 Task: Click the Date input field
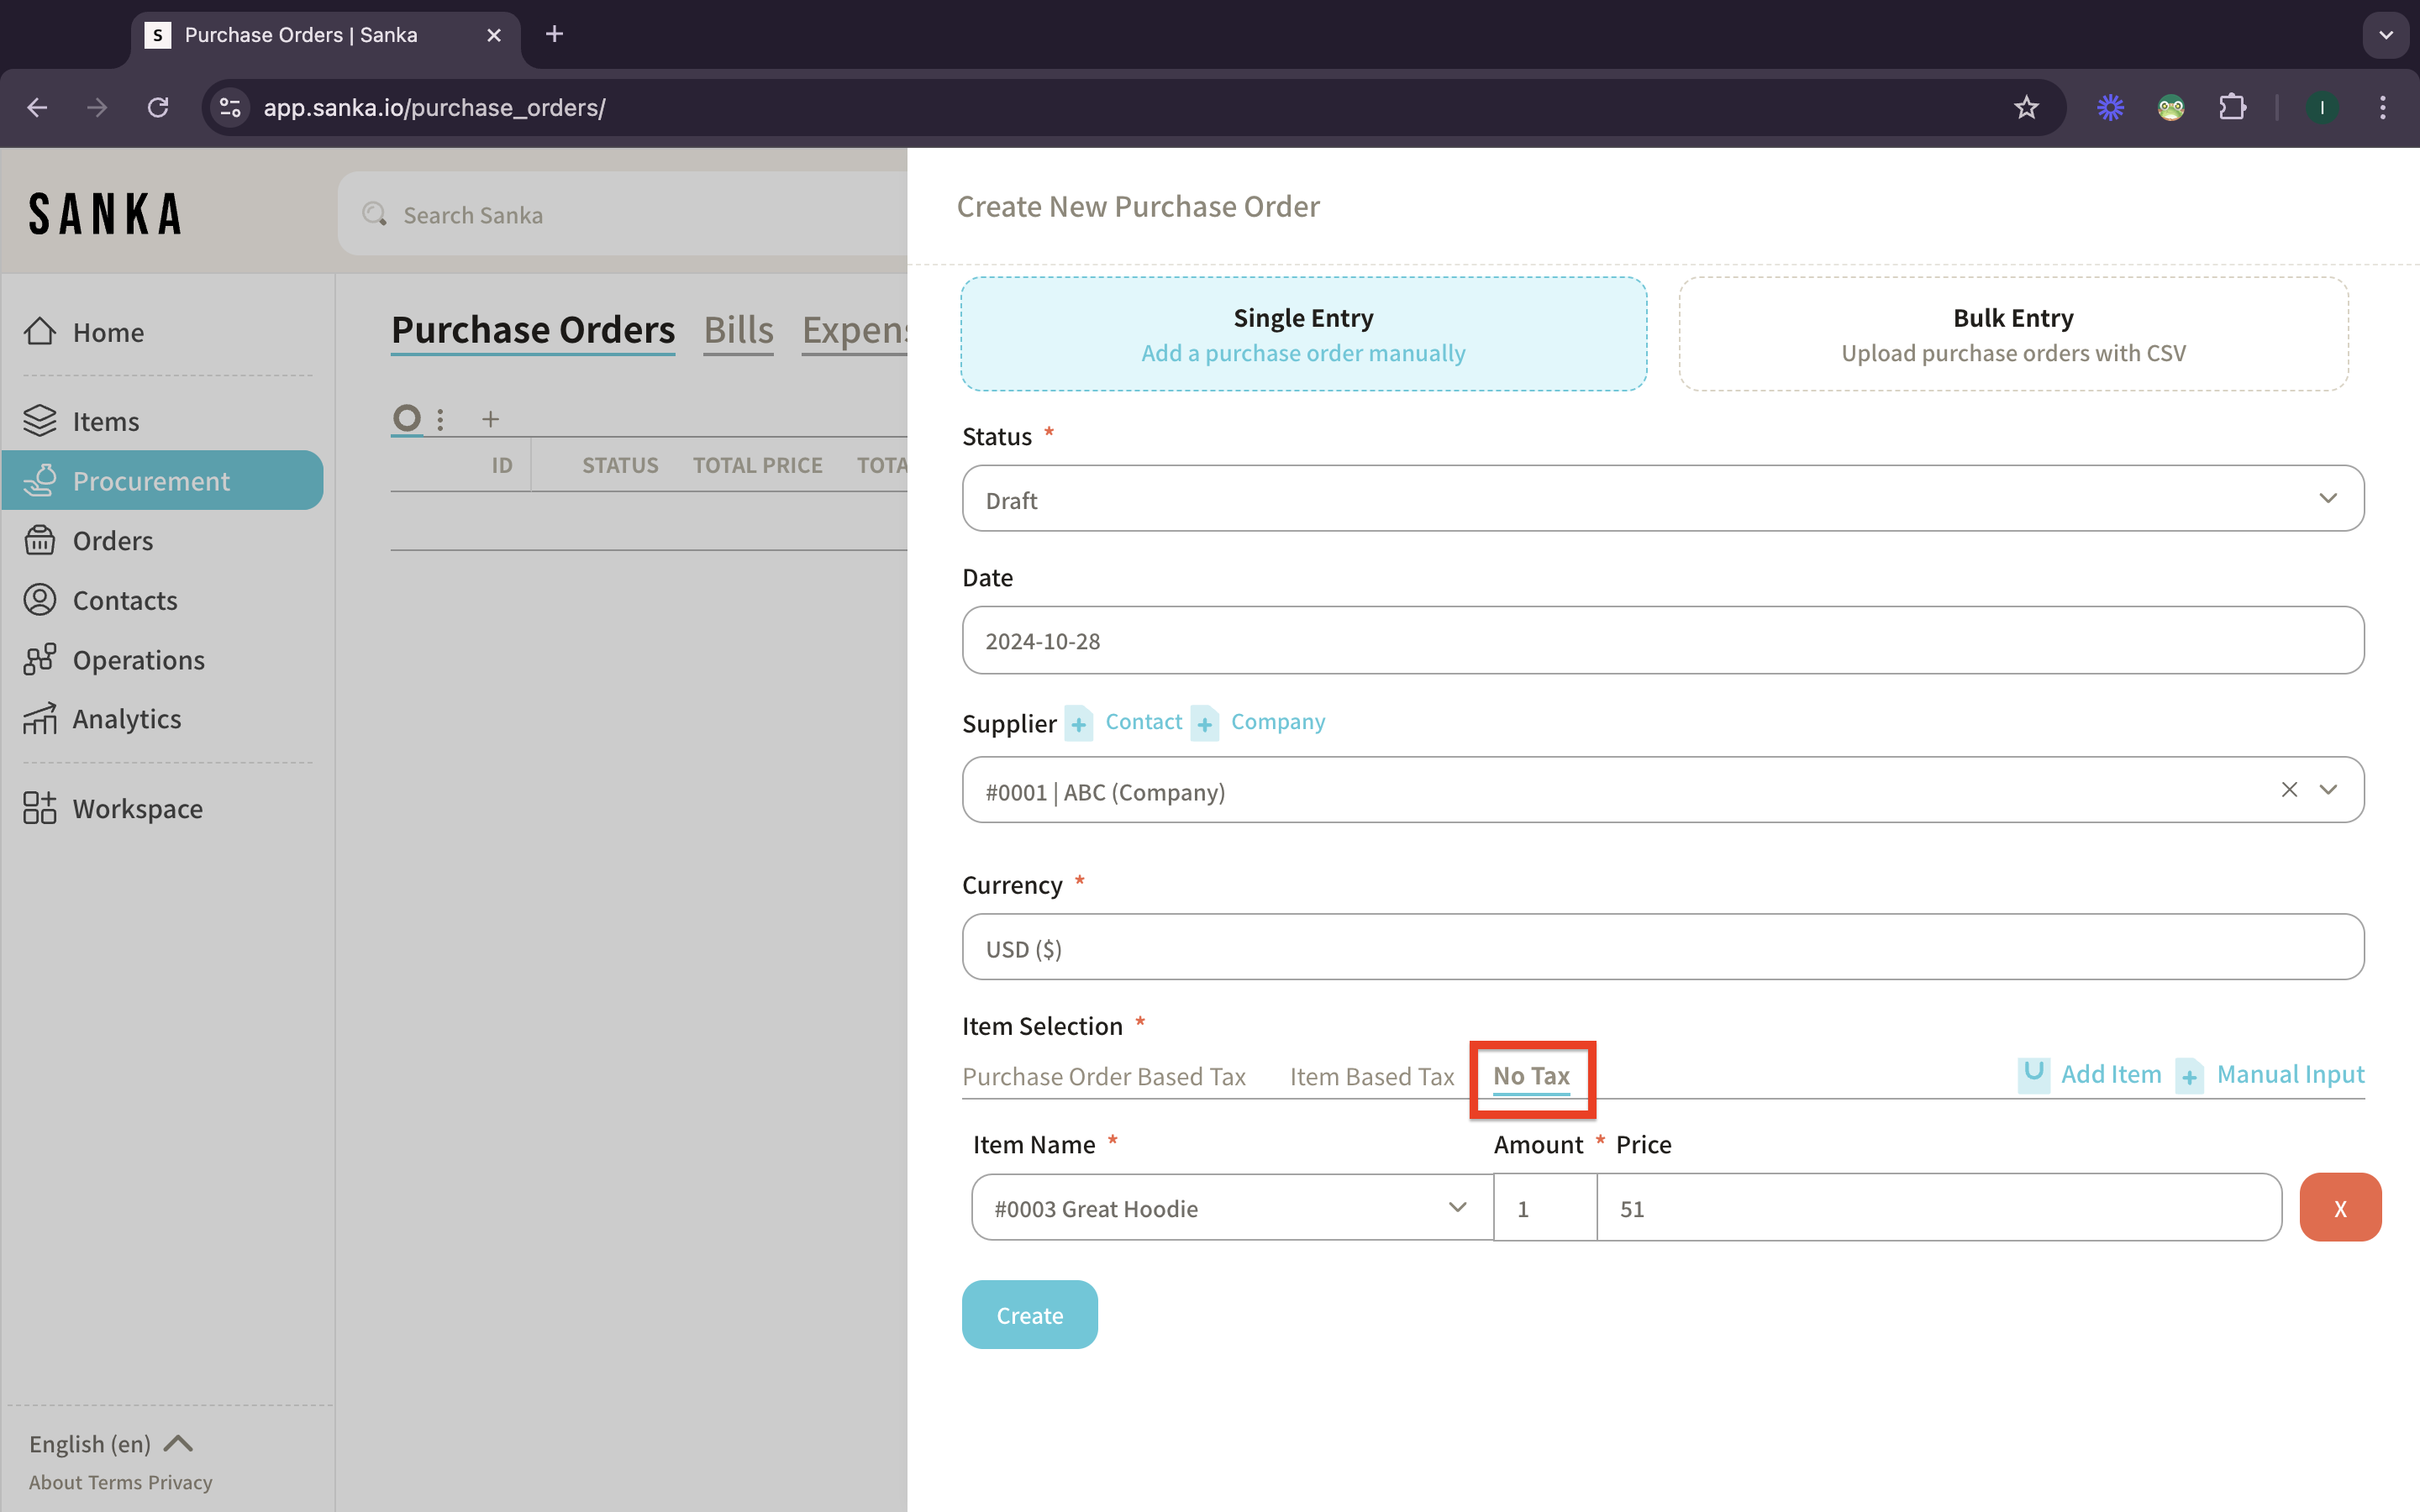pyautogui.click(x=1662, y=641)
